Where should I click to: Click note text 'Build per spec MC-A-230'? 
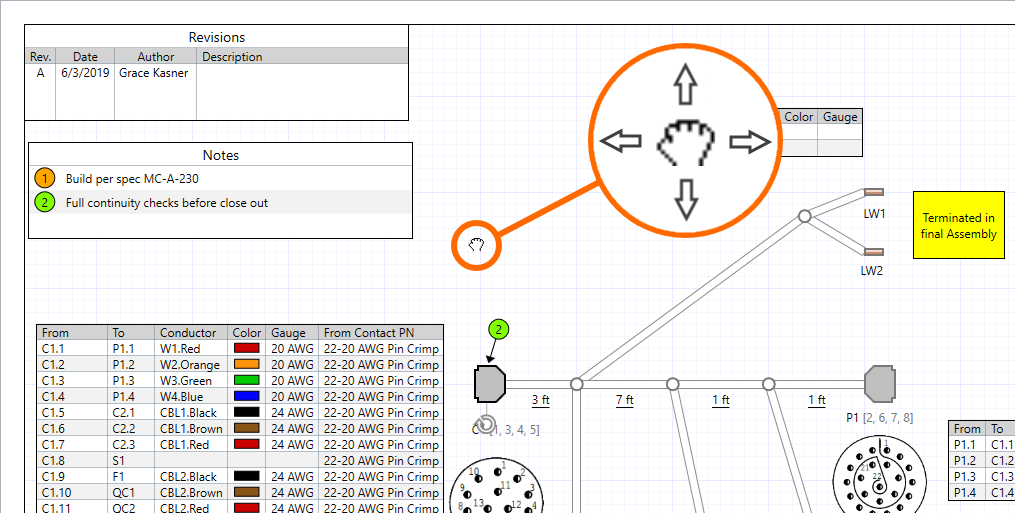tap(132, 179)
